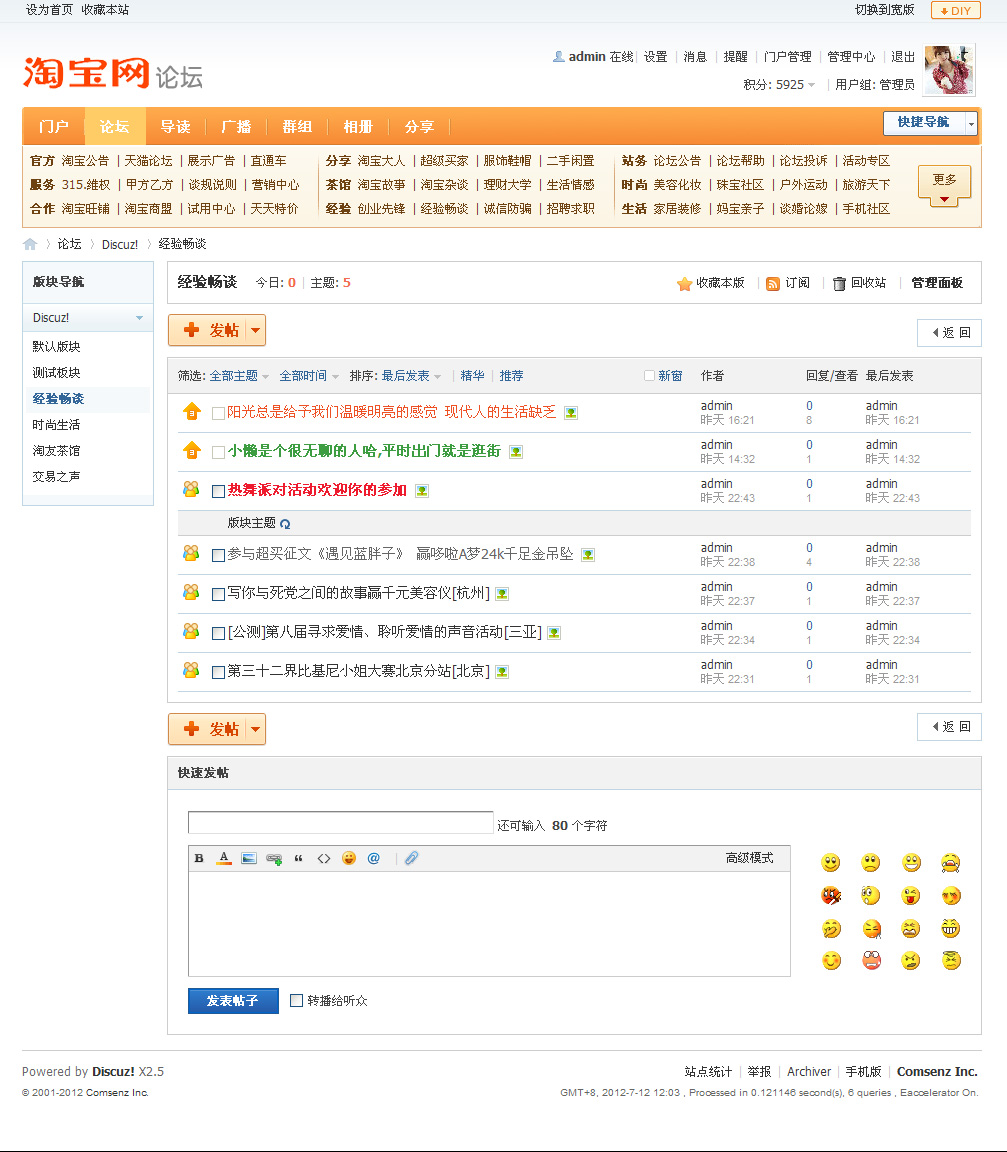
Task: Select 时尚生活 in the sidebar
Action: 57,425
